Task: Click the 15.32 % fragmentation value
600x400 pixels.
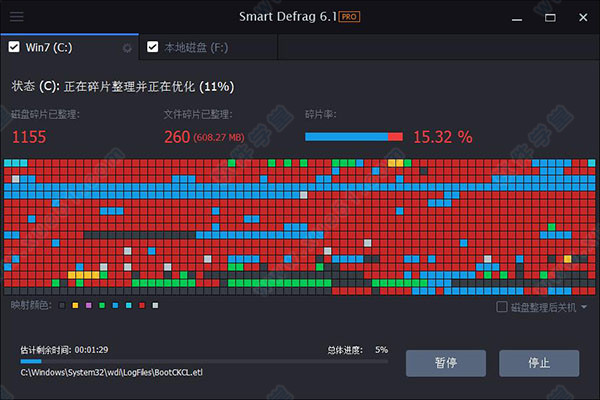Action: coord(443,137)
